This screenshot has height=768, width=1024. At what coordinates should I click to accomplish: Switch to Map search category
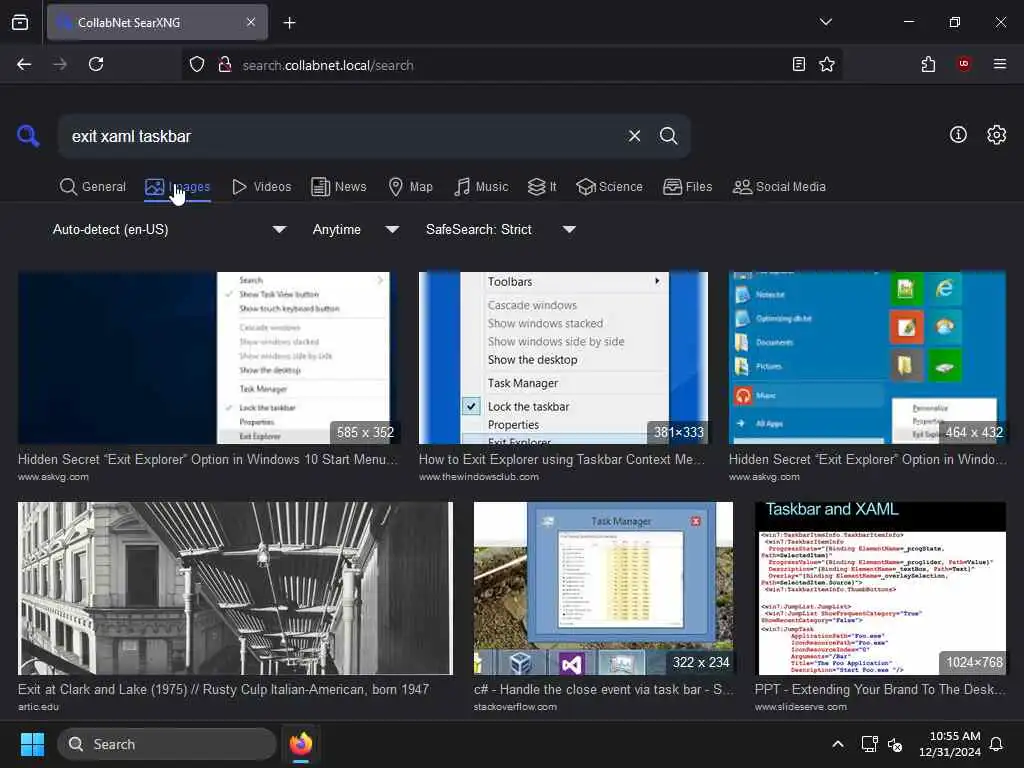pyautogui.click(x=411, y=187)
